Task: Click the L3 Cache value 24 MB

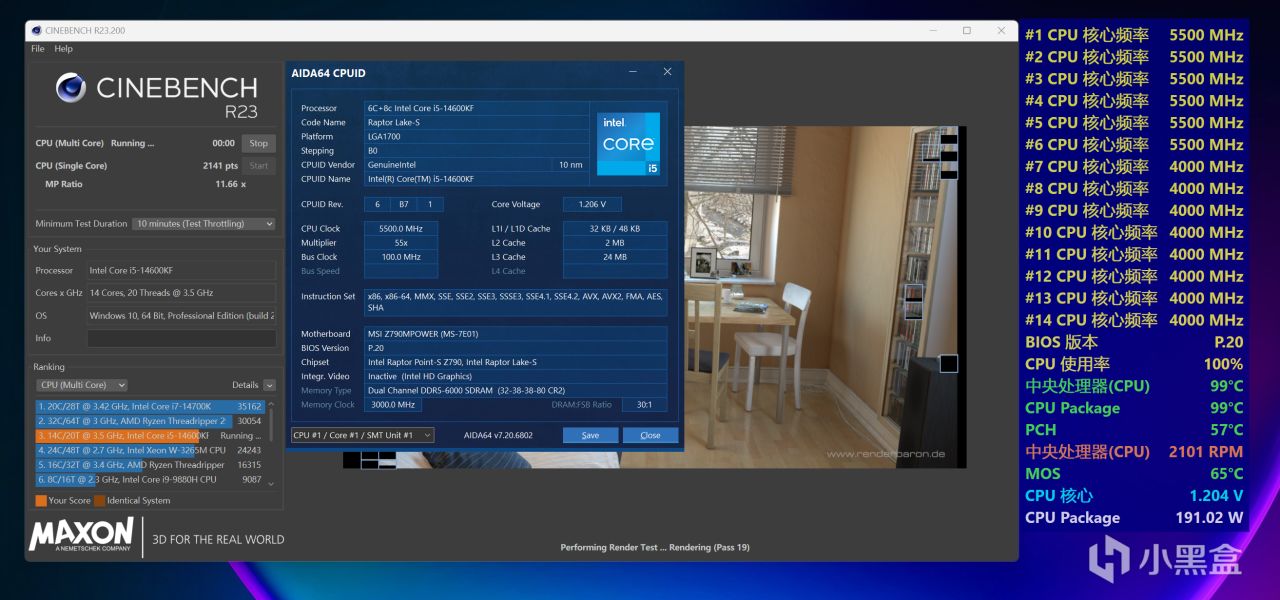Action: point(615,257)
